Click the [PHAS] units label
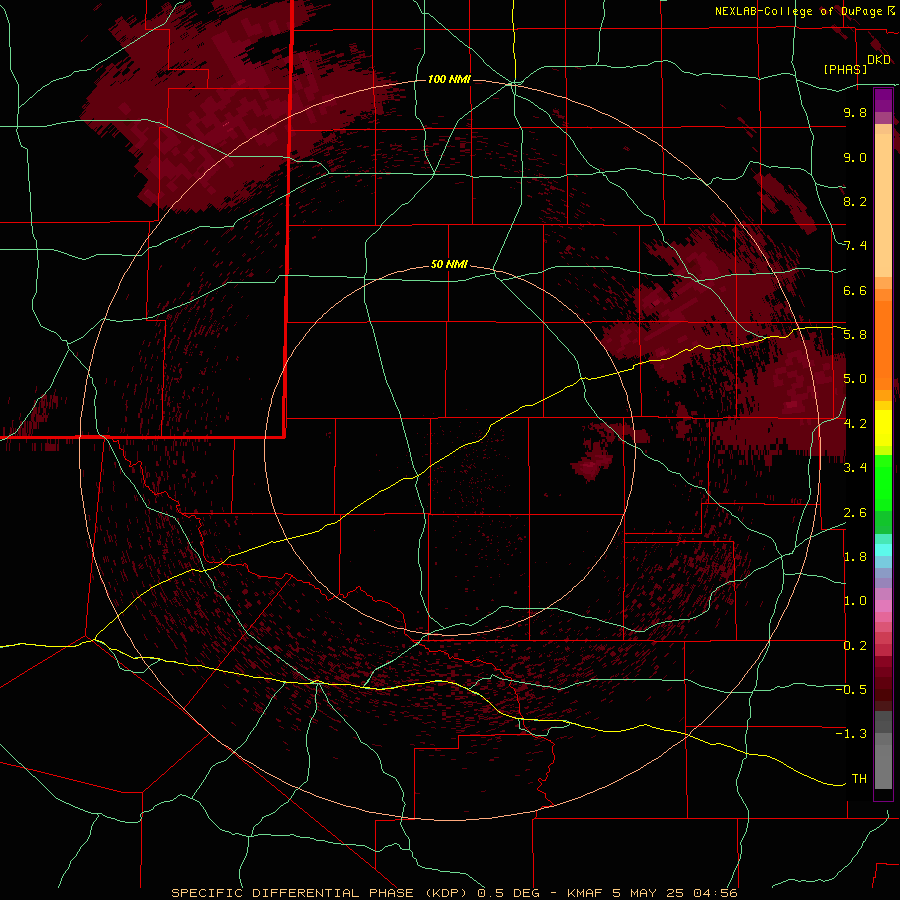 (845, 69)
